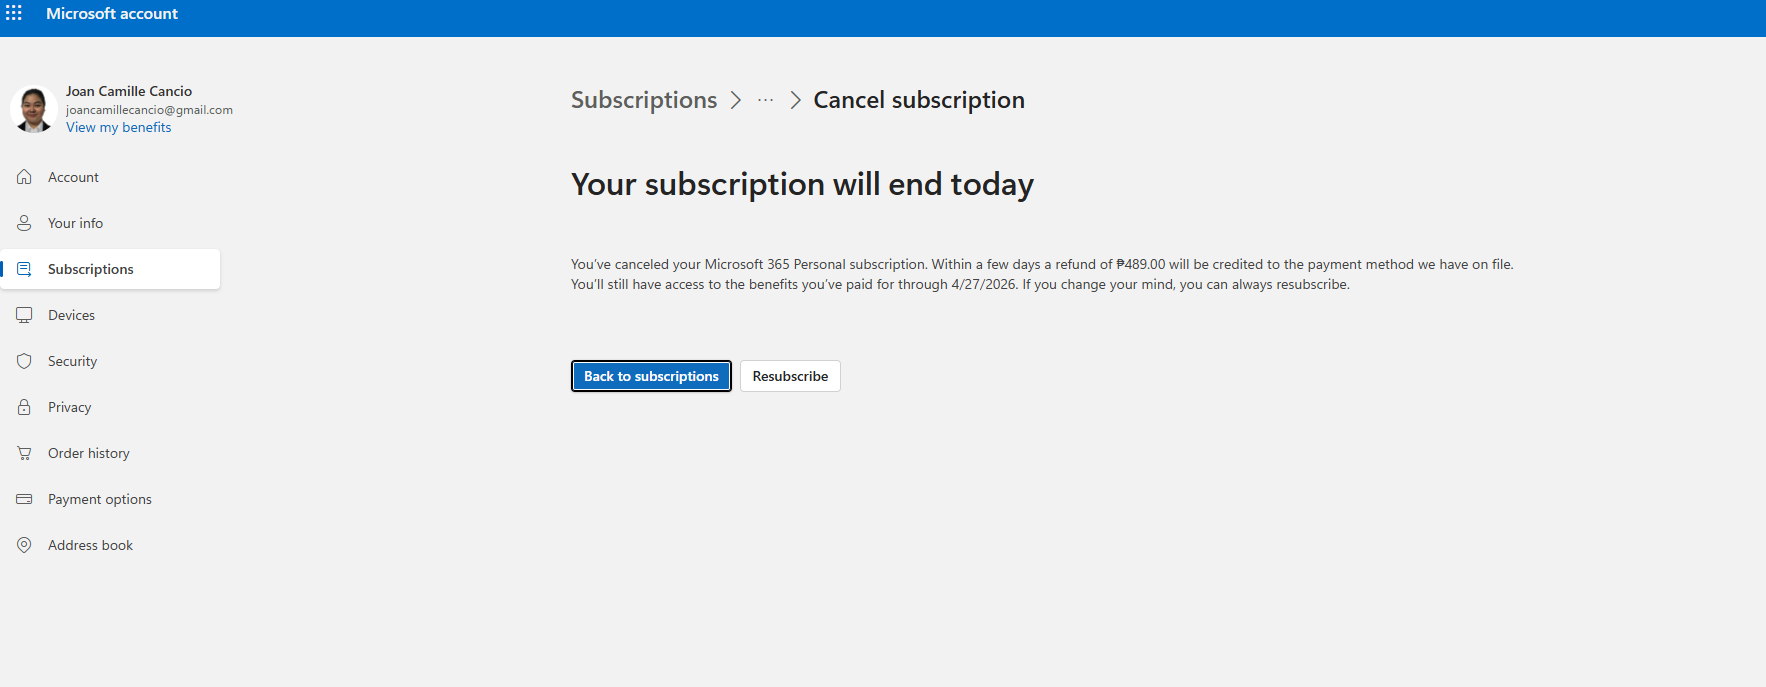The image size is (1766, 687).
Task: Click Joan Camille Cancio's profile photo
Action: point(34,109)
